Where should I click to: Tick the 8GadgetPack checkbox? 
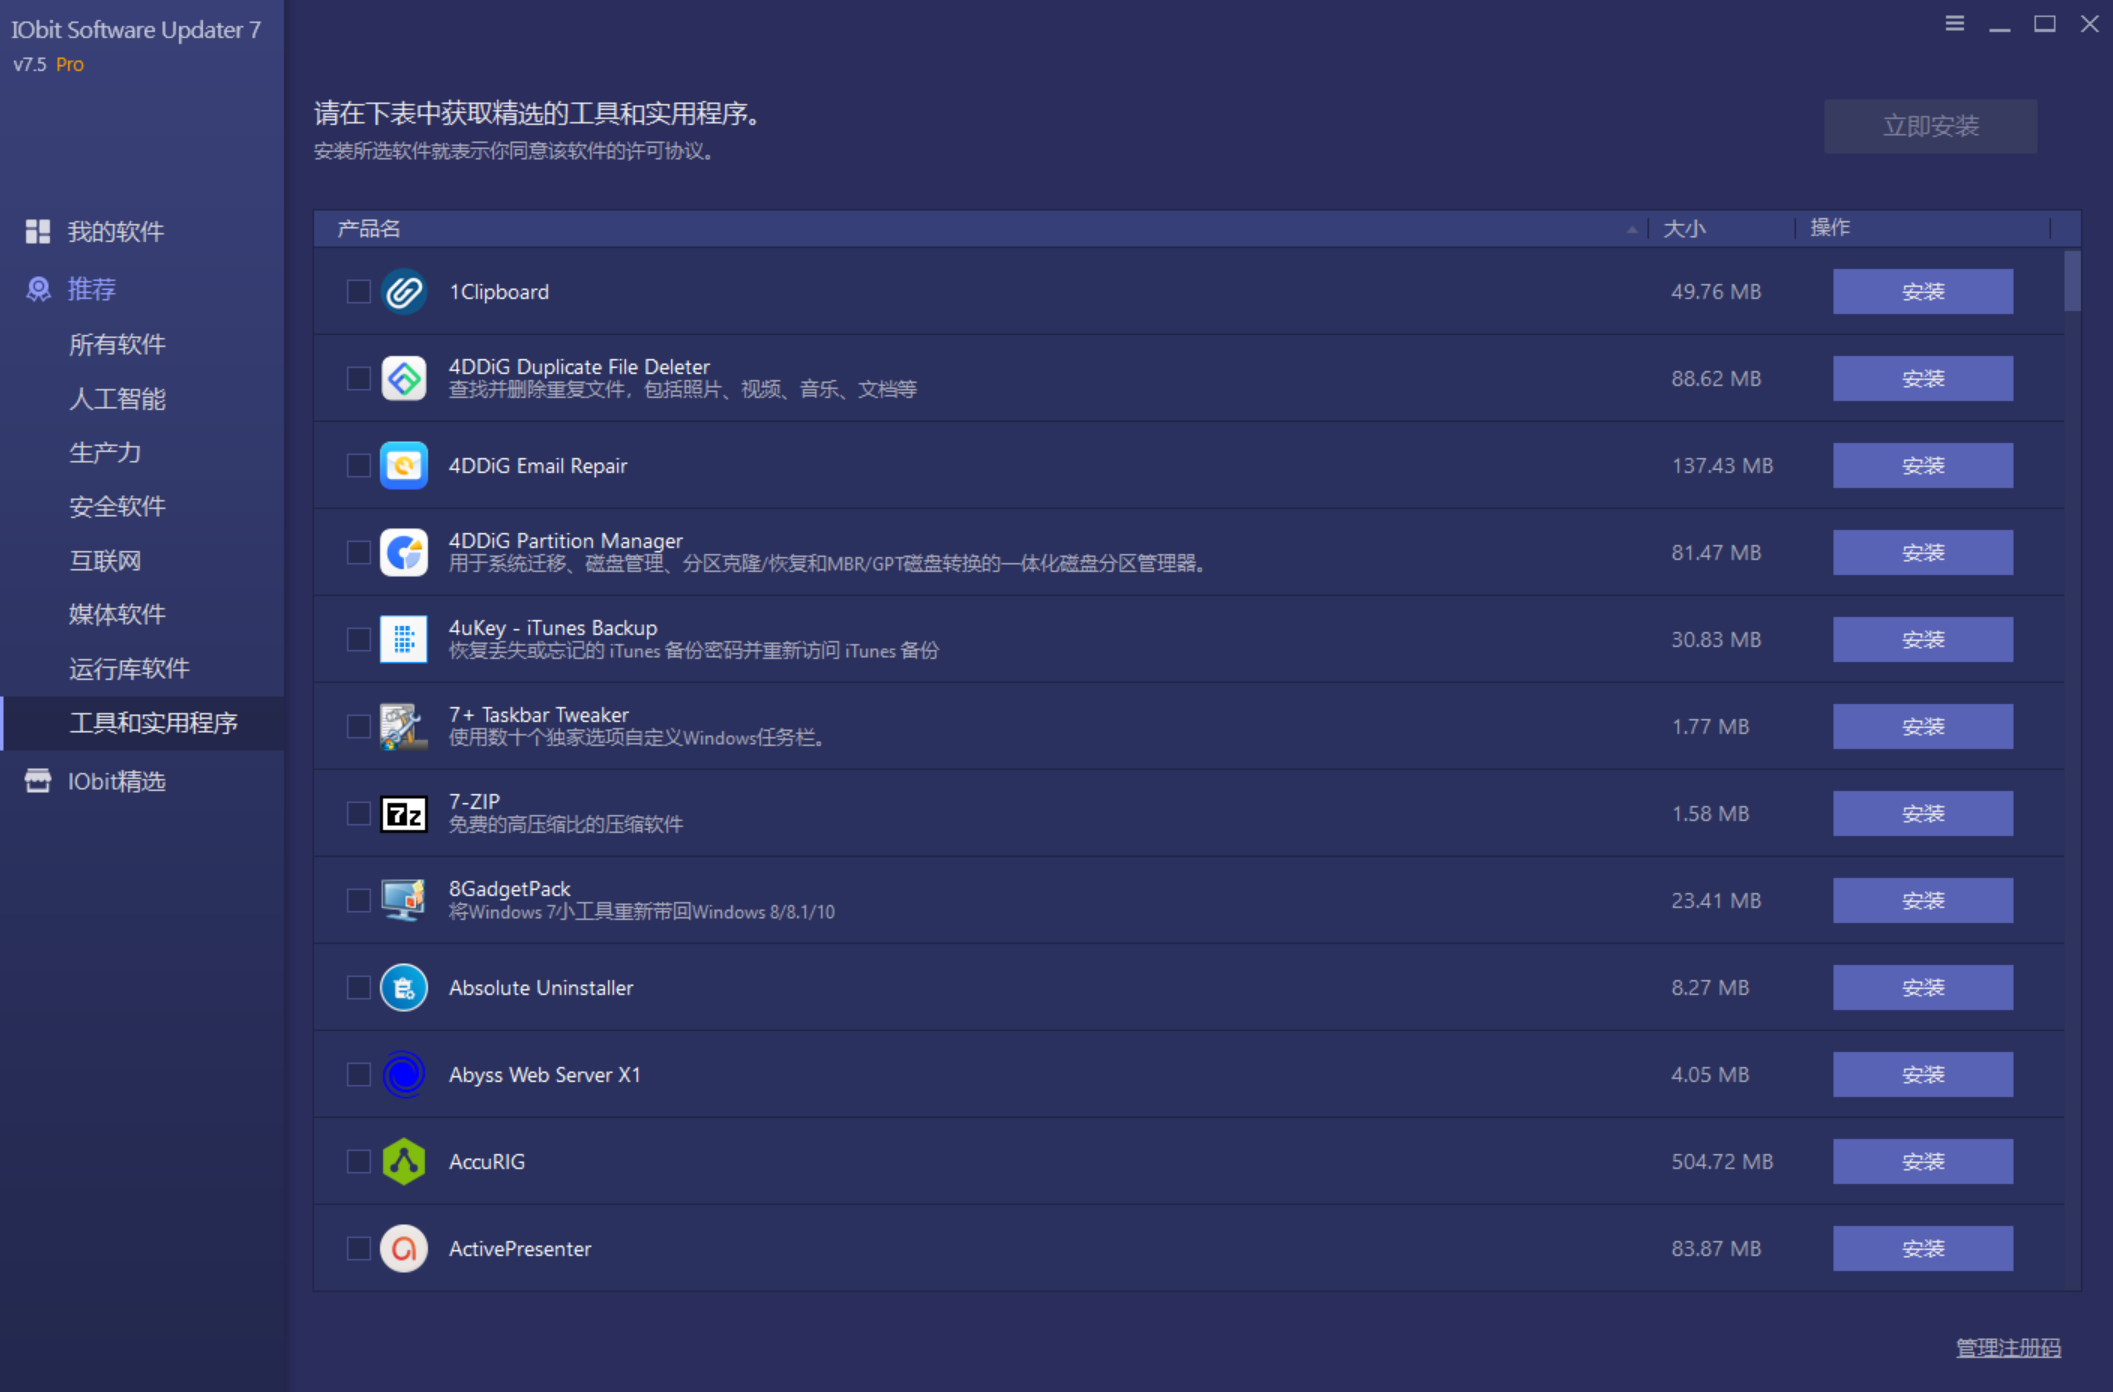pos(358,901)
